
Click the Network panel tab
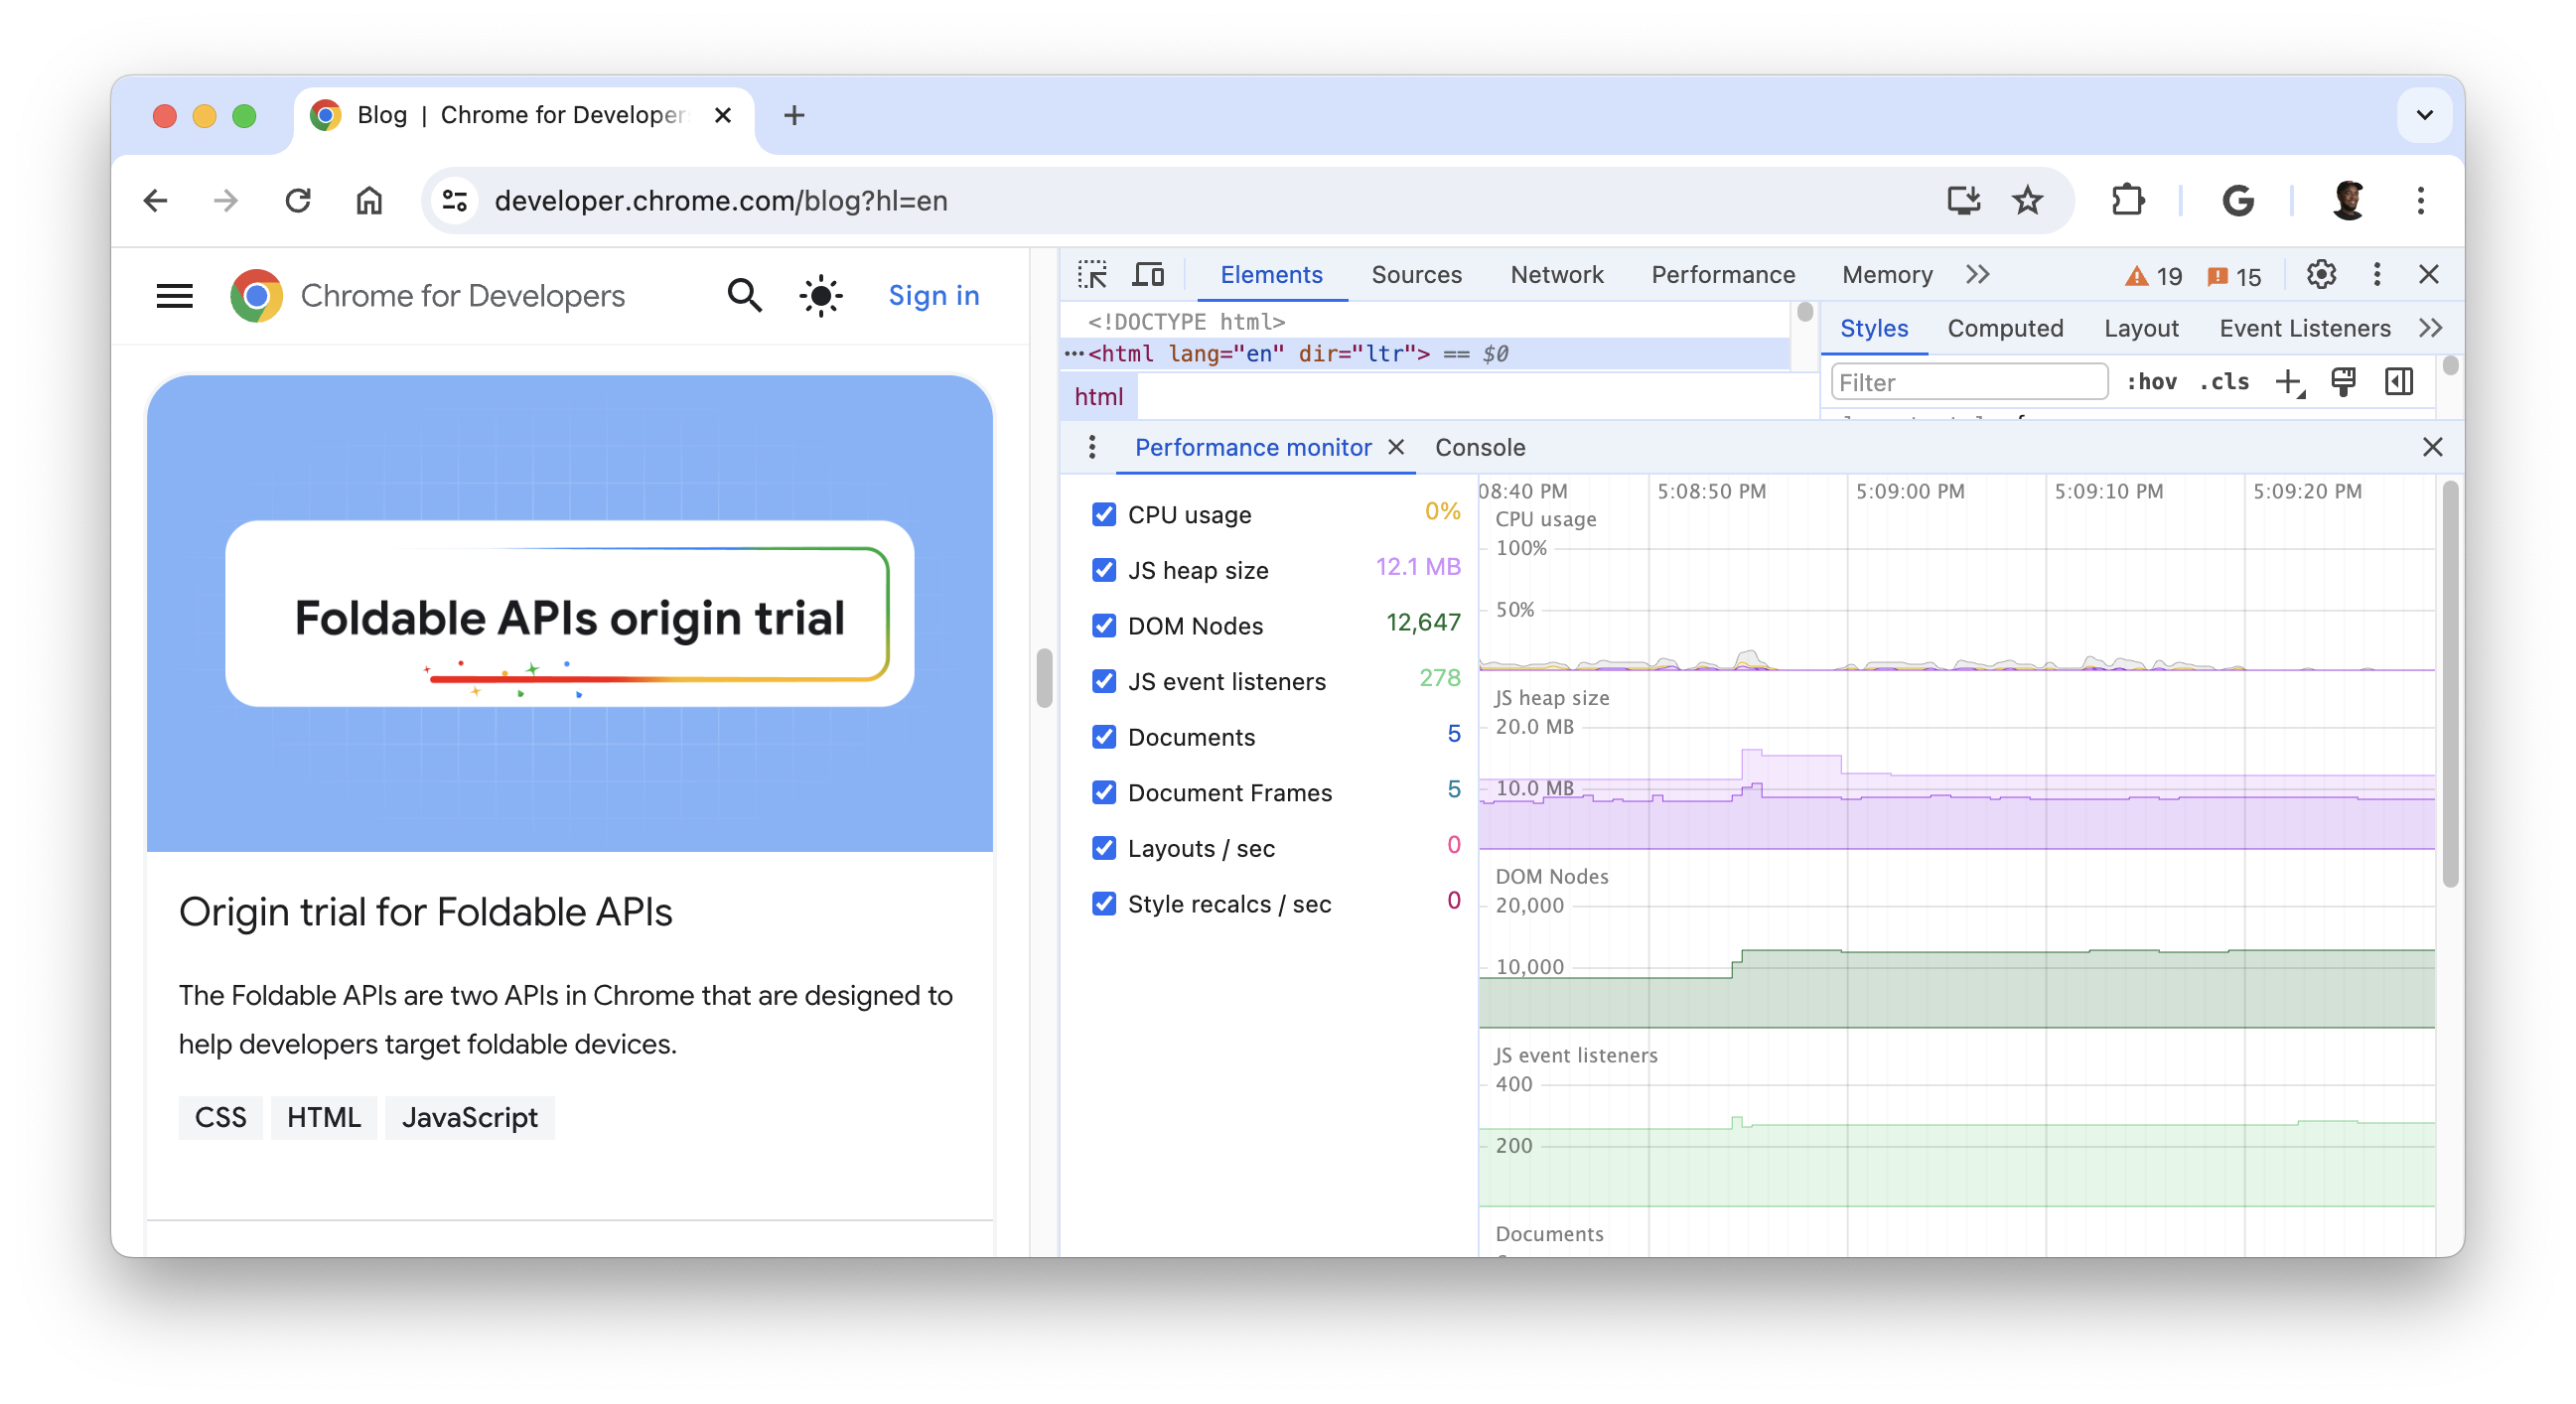pos(1554,273)
